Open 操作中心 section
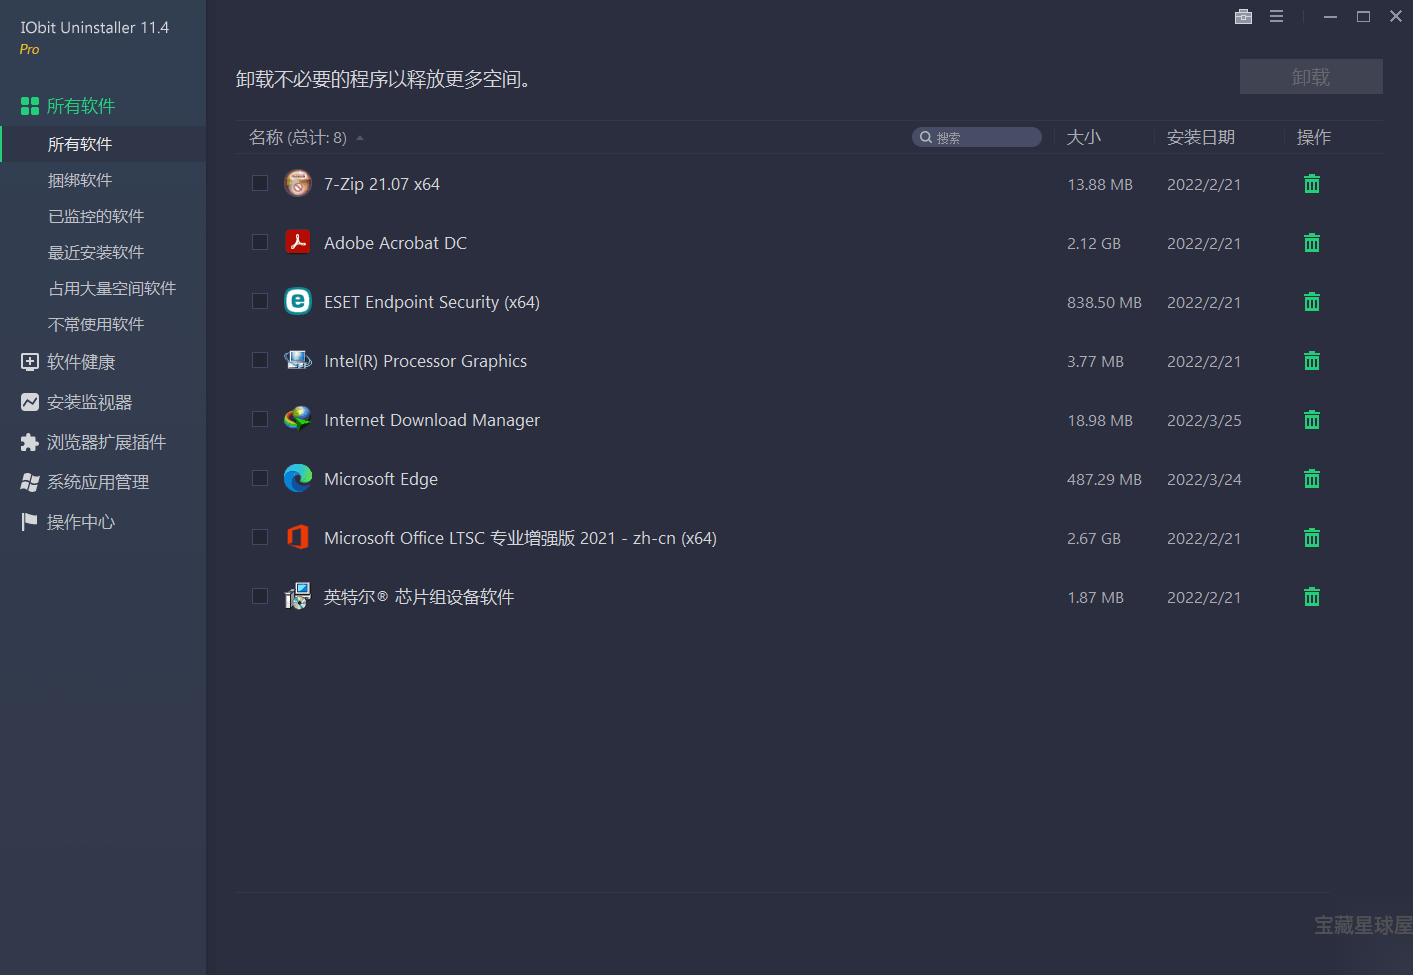This screenshot has width=1413, height=975. pyautogui.click(x=81, y=522)
